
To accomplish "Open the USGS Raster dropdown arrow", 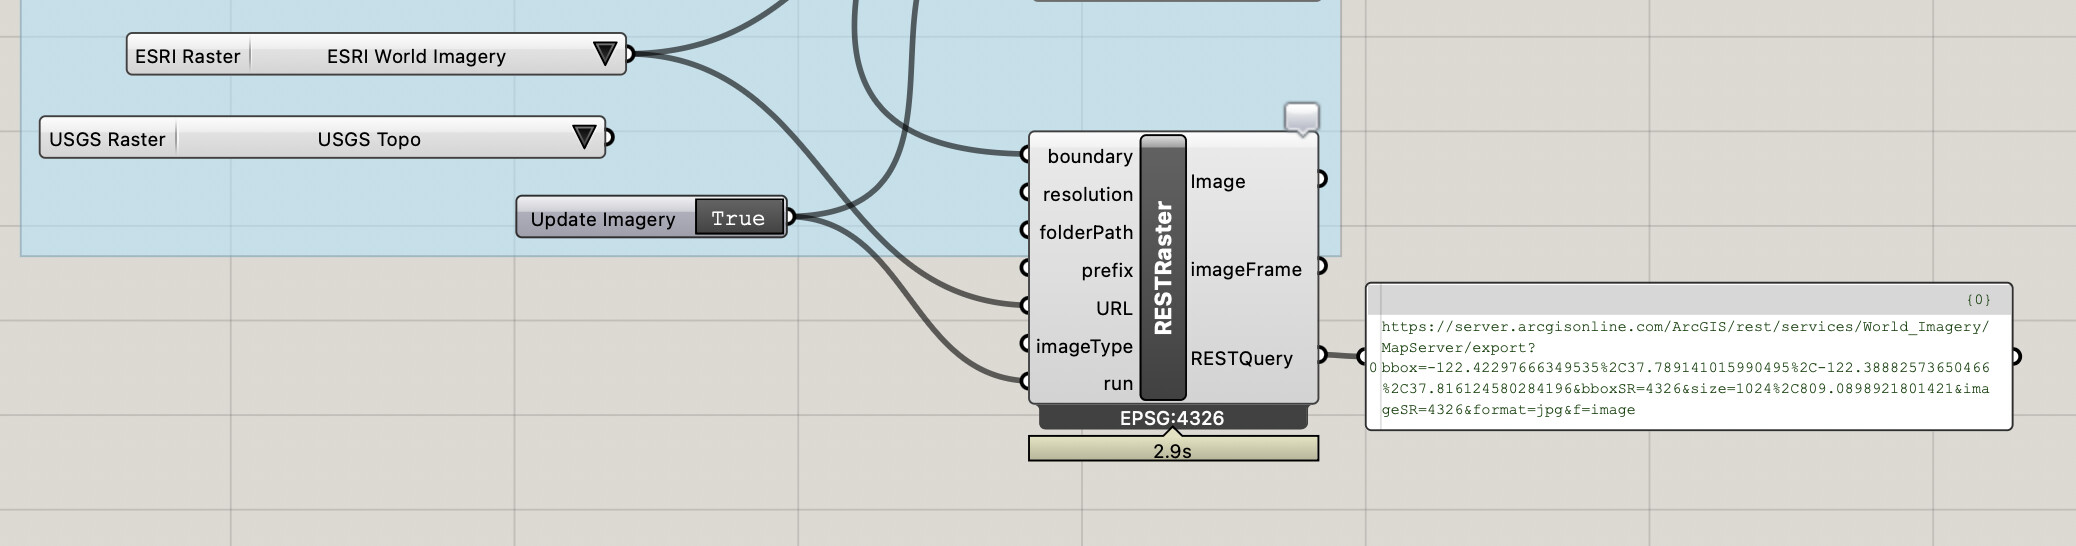I will [x=585, y=137].
